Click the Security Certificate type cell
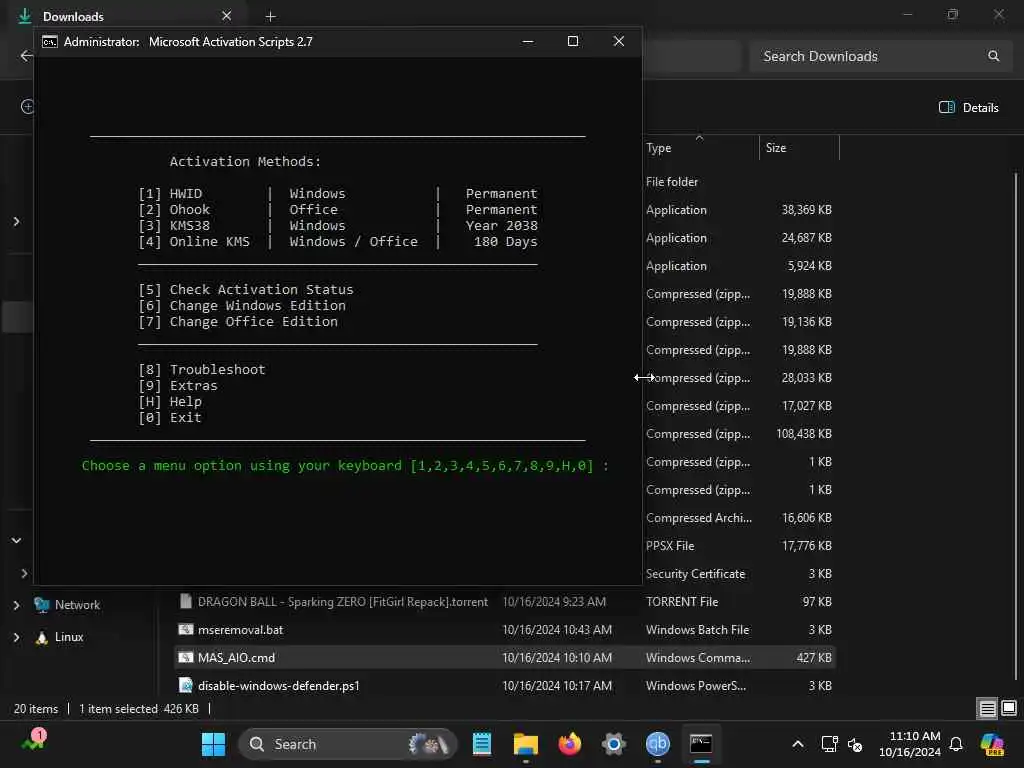Viewport: 1024px width, 768px height. point(696,574)
